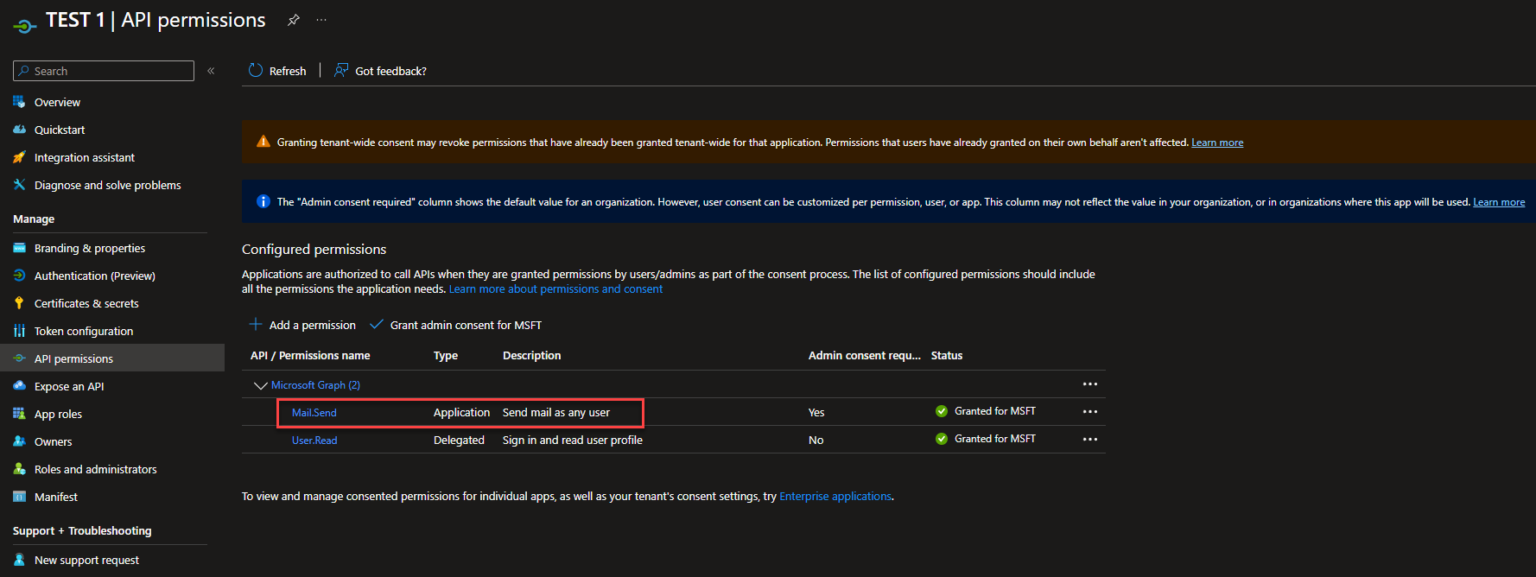Collapse the sidebar with double-chevron icon
1536x577 pixels.
tap(211, 71)
